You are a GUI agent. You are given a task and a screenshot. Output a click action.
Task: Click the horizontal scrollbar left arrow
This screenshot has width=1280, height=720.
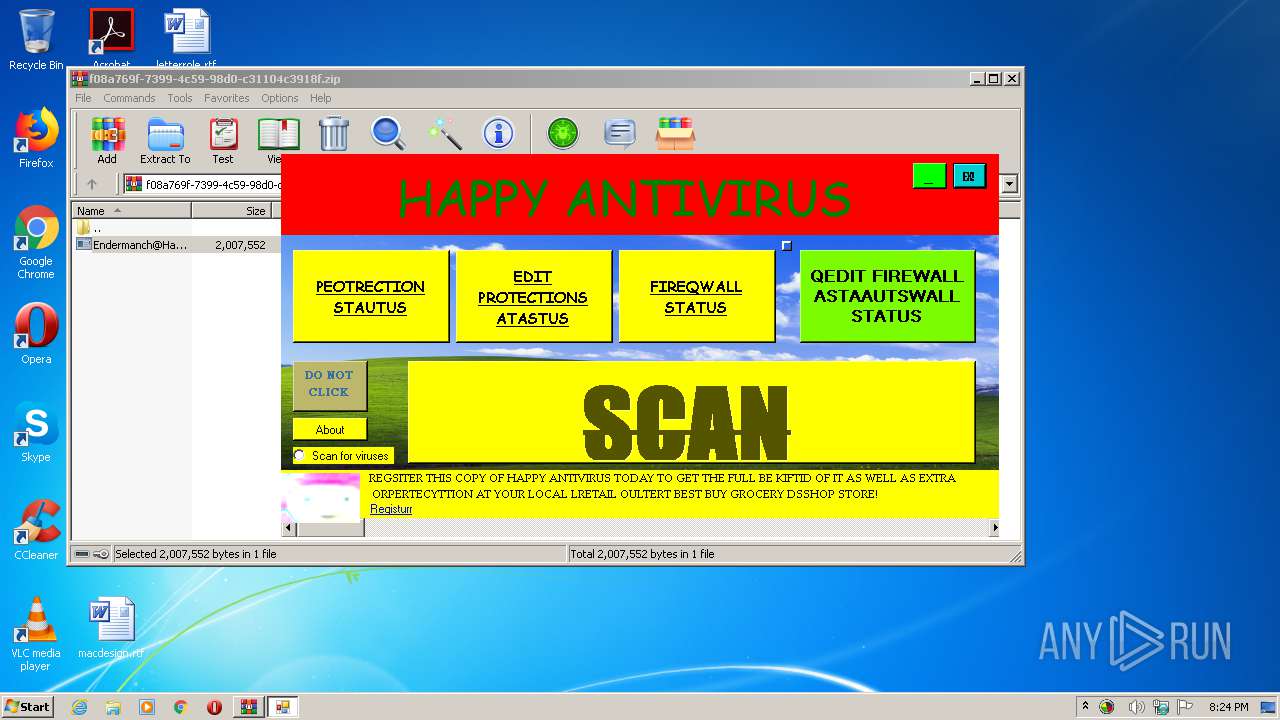(288, 528)
